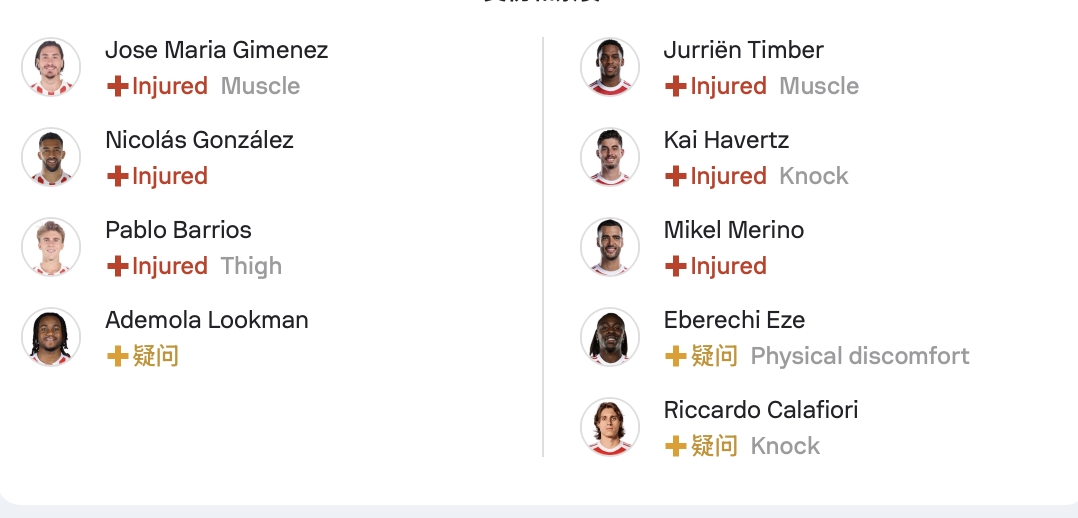The width and height of the screenshot is (1078, 518).
Task: Click Mikel Merino's player photo
Action: [x=610, y=247]
